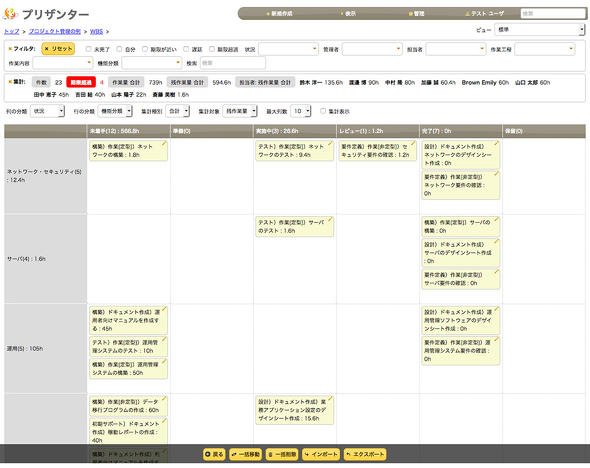
Task: Expand the 最大列数 dropdown
Action: [x=301, y=111]
